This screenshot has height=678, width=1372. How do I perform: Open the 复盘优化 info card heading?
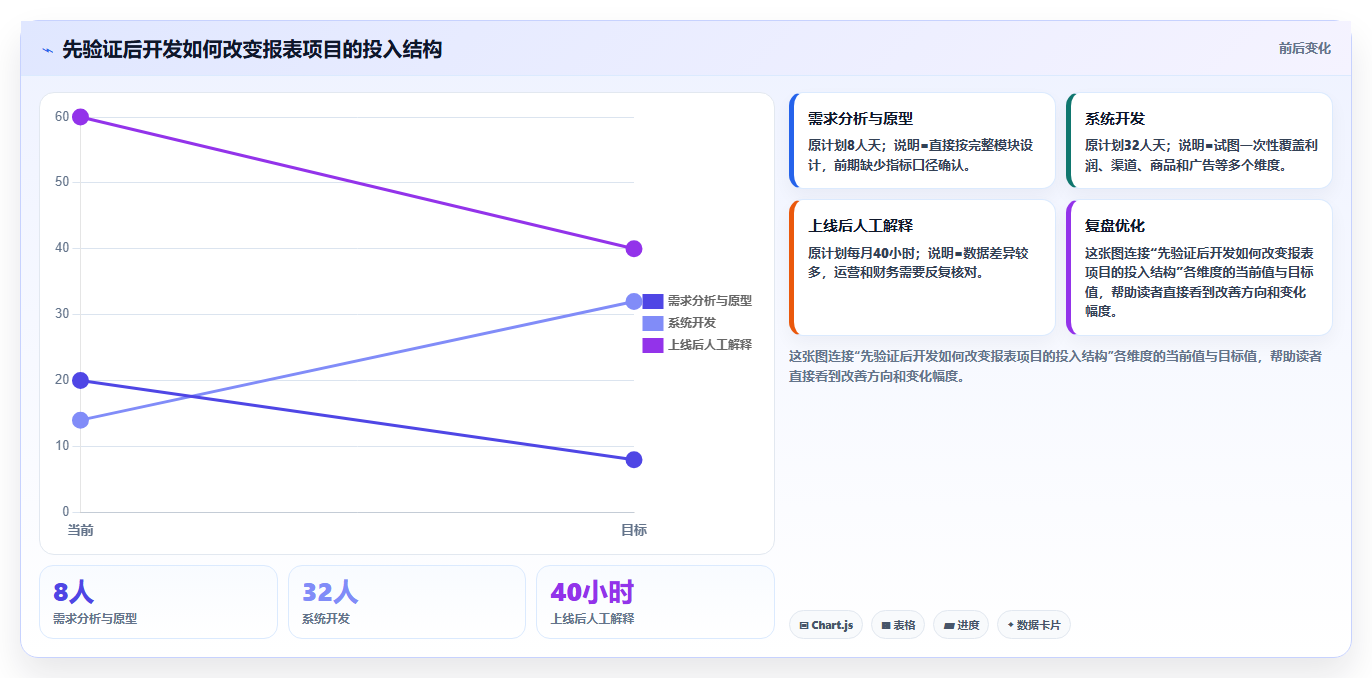point(1114,225)
